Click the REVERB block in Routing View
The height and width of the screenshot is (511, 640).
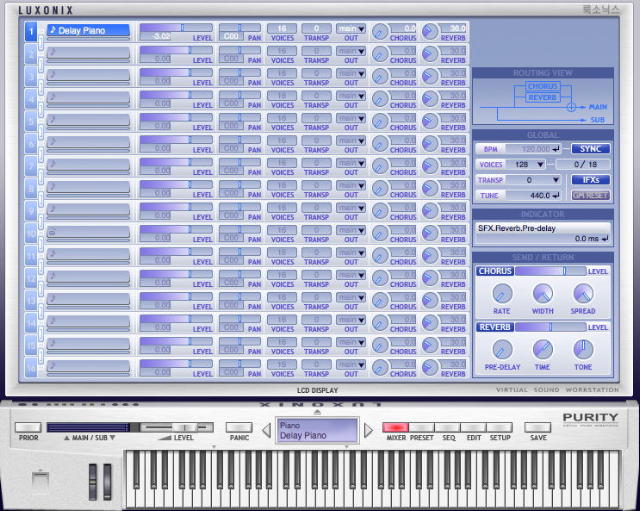(x=542, y=98)
